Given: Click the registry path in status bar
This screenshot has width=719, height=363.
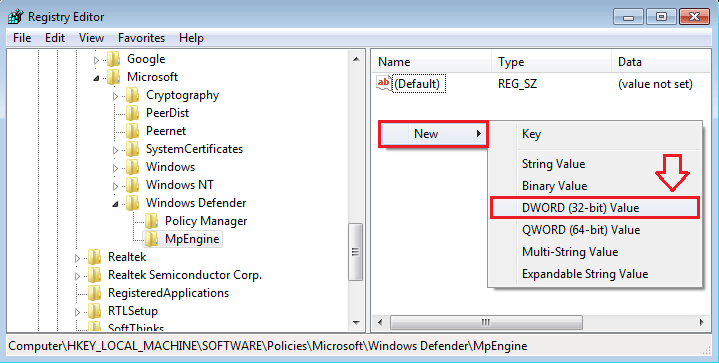Looking at the screenshot, I should point(268,346).
